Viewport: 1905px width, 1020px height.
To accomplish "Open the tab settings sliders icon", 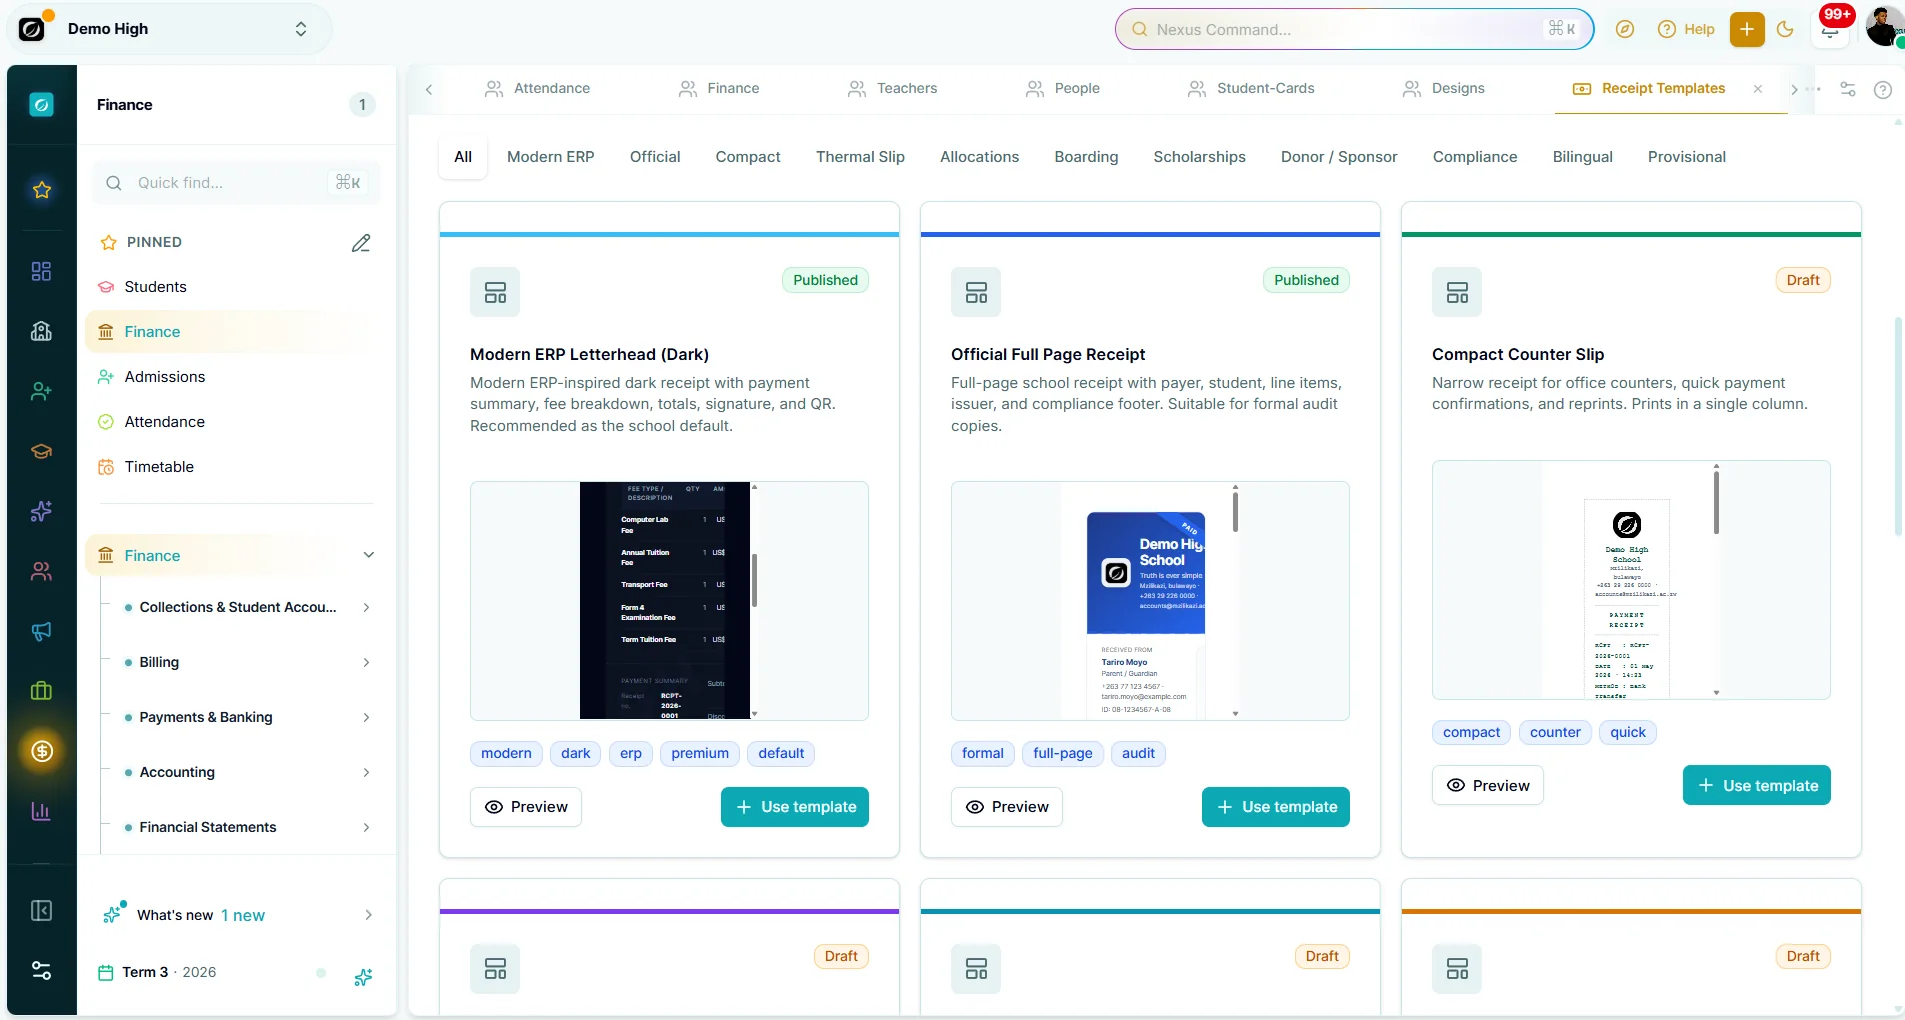I will (x=1848, y=89).
